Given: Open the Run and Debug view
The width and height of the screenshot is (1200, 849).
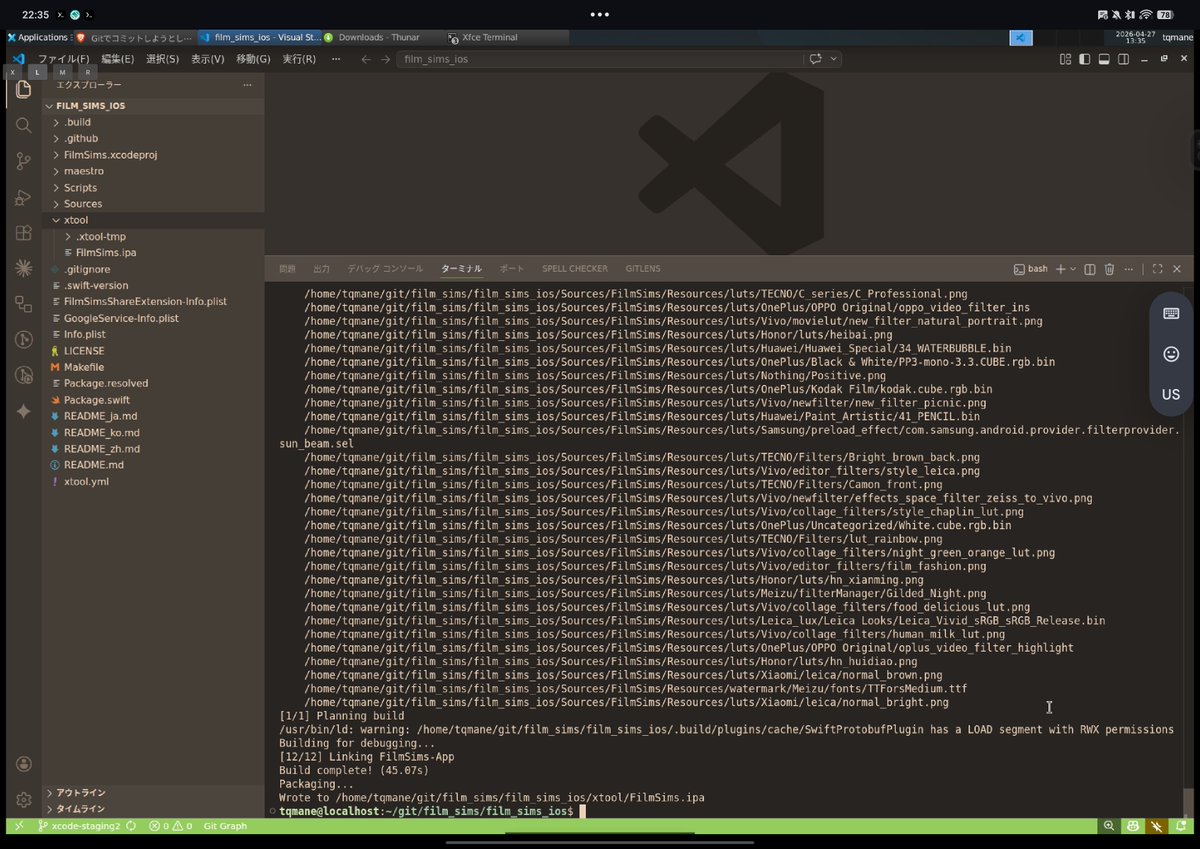Looking at the screenshot, I should [x=23, y=197].
